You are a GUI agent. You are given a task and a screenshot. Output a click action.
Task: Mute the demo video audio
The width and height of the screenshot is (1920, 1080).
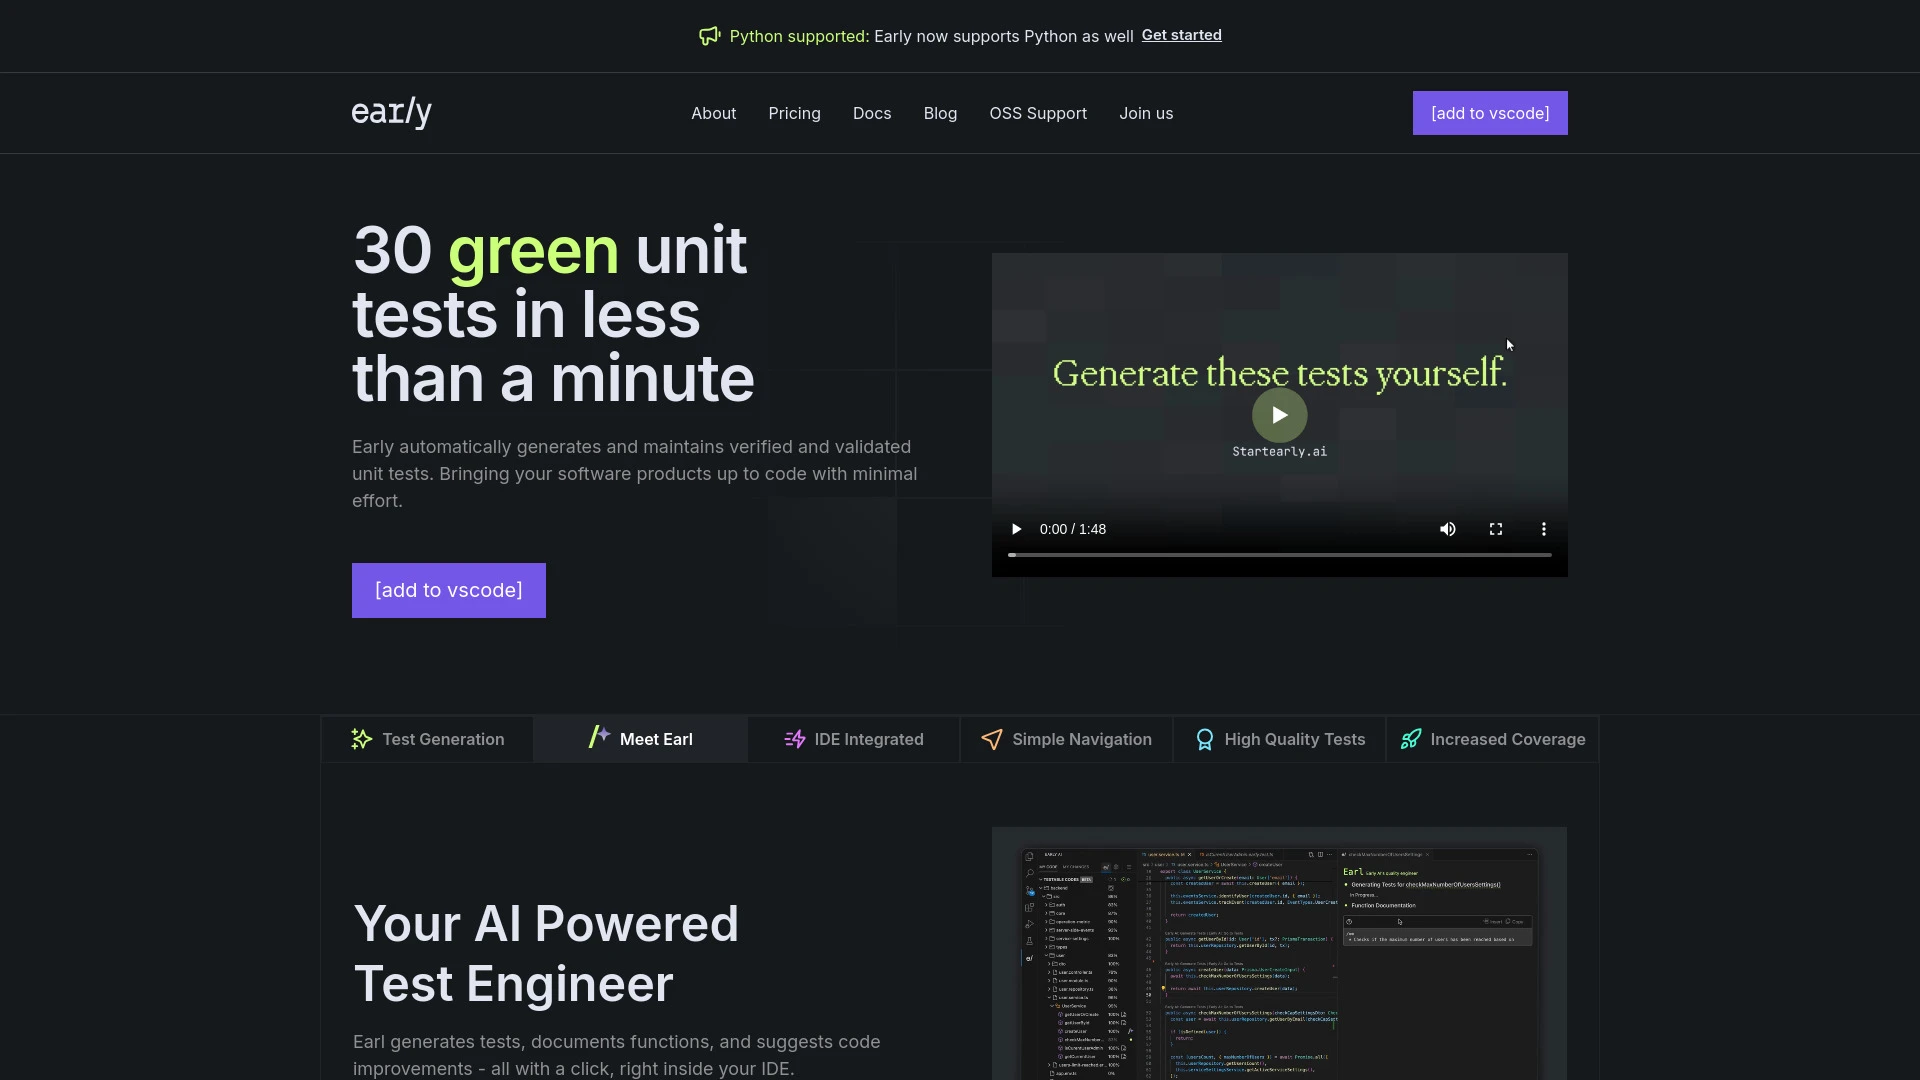[1447, 529]
